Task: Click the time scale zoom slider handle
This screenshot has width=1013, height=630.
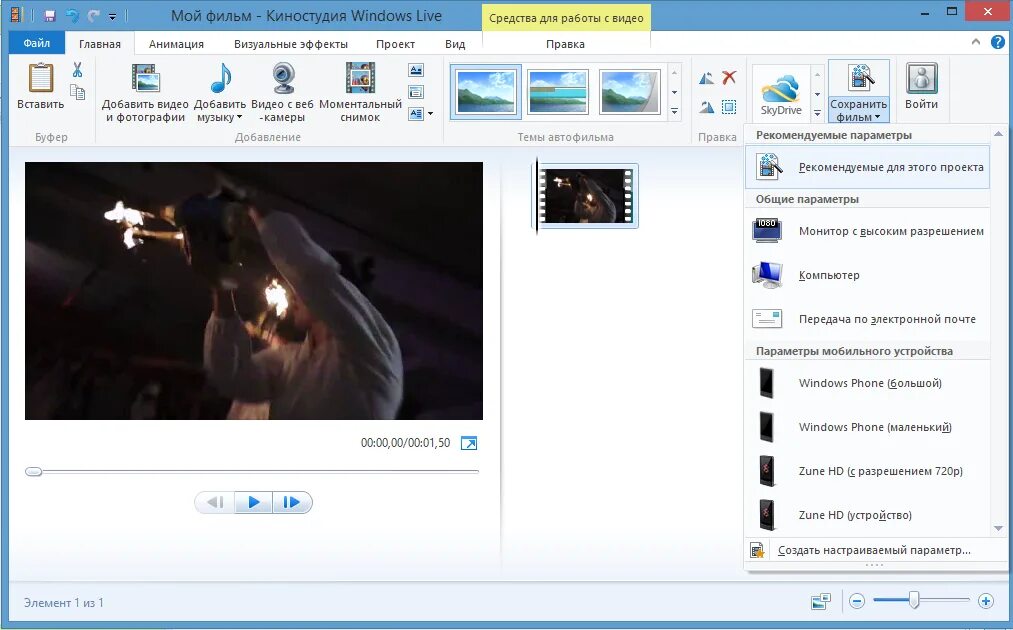Action: (914, 600)
